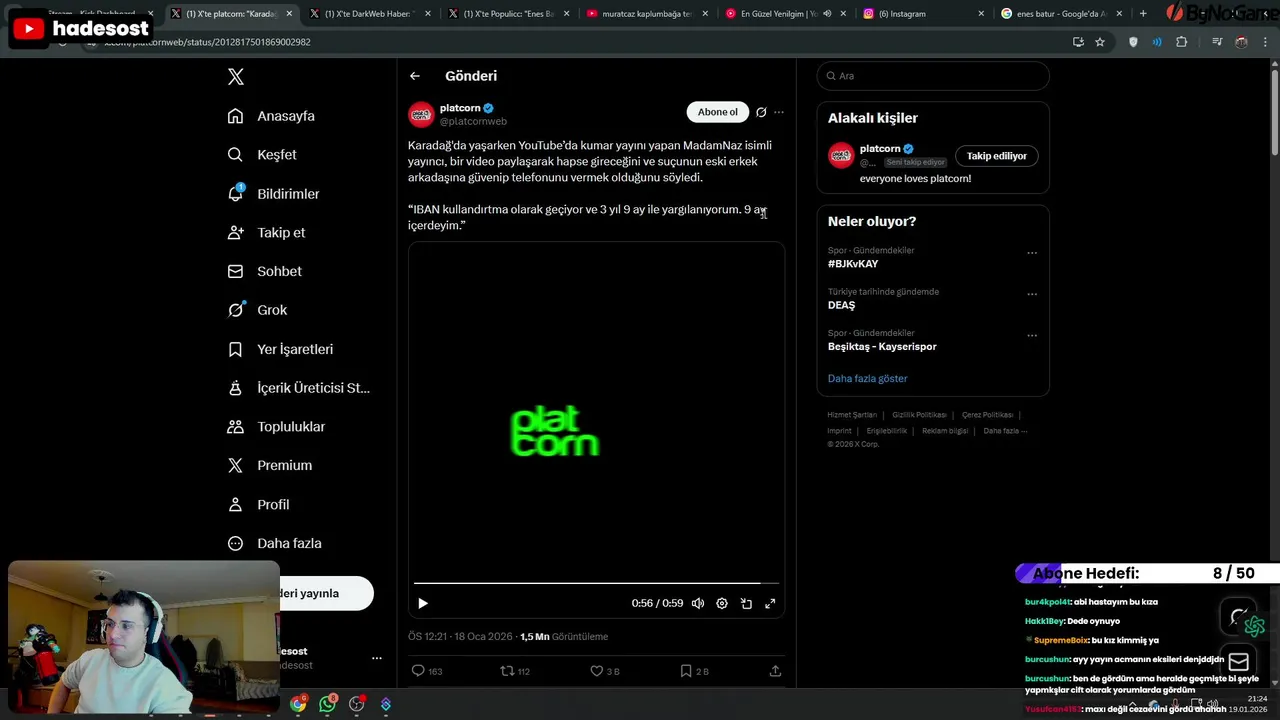Open the X logo home link
Image resolution: width=1280 pixels, height=720 pixels.
[x=236, y=77]
